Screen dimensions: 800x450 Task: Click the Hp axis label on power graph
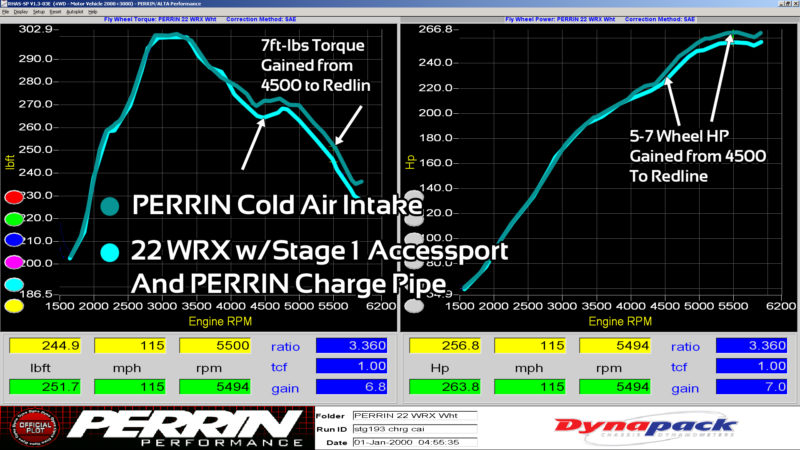click(410, 162)
